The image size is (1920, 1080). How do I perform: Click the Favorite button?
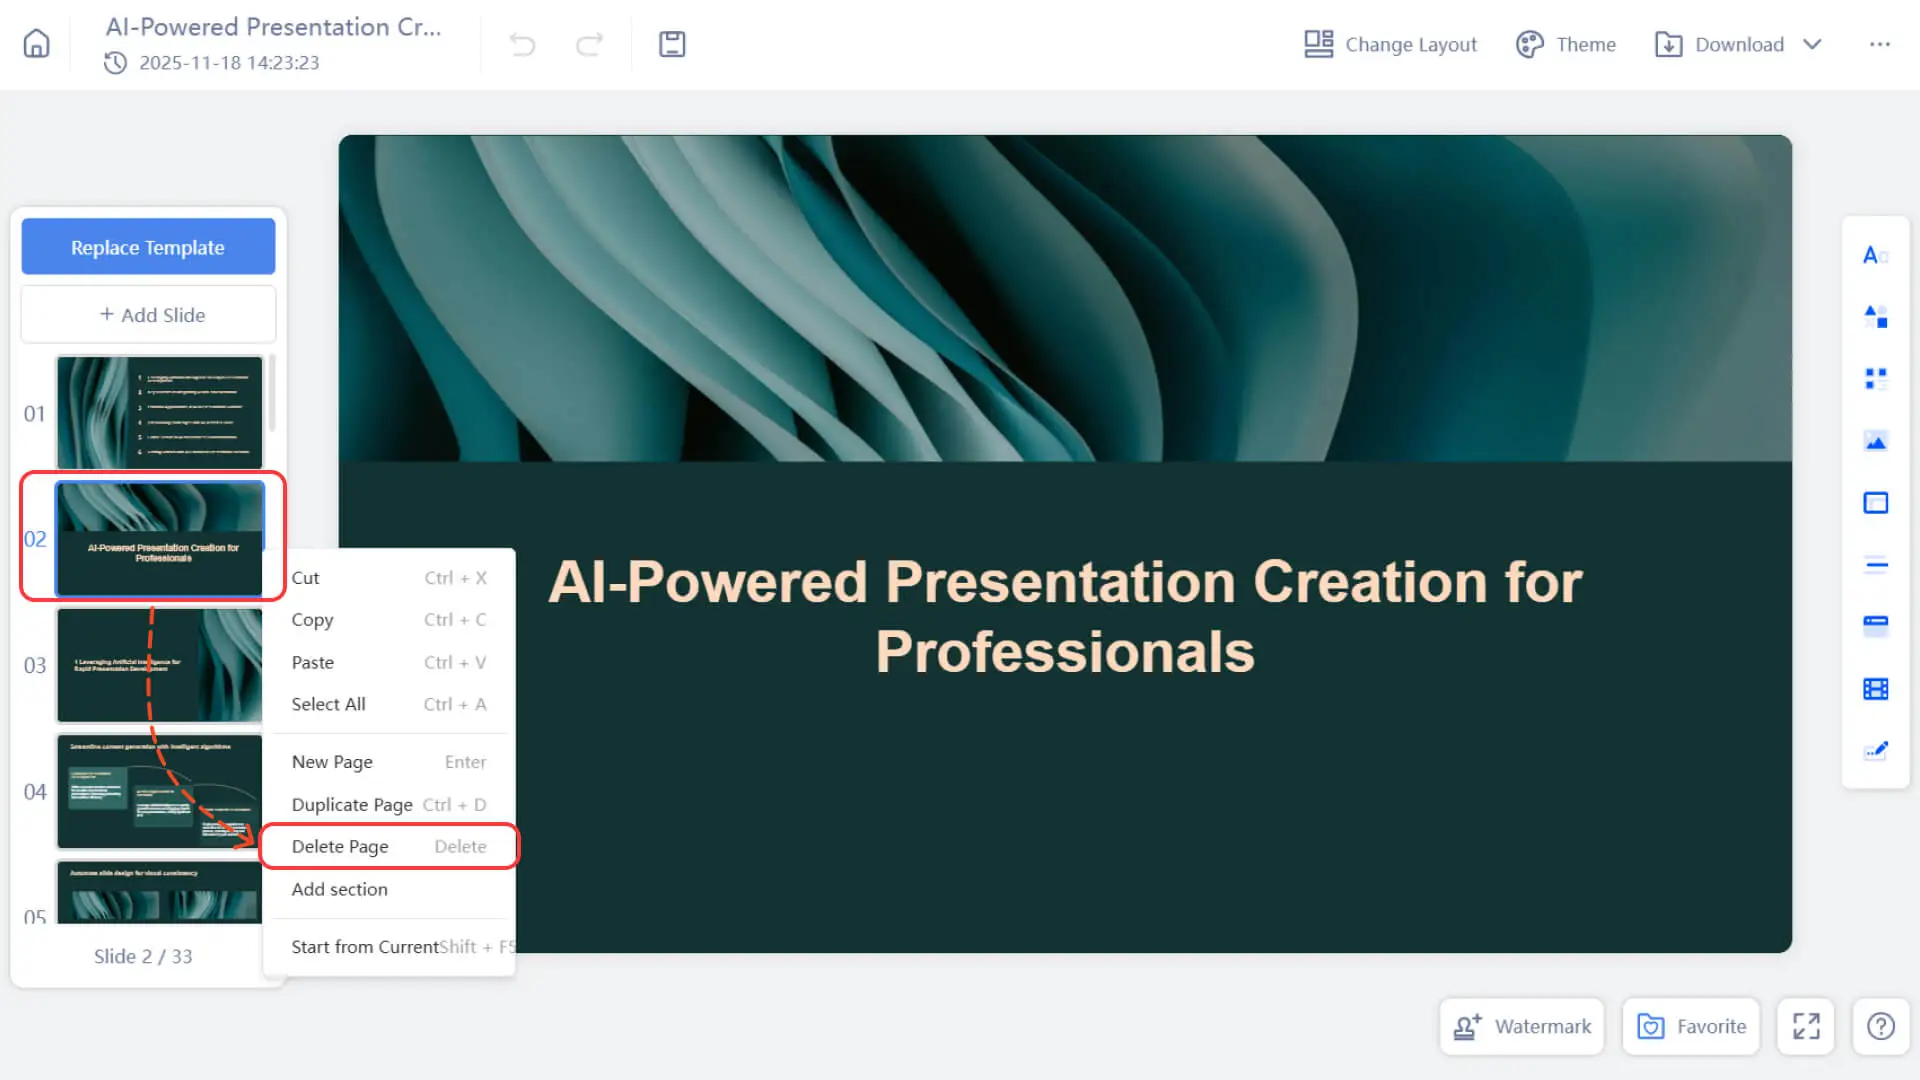click(x=1691, y=1026)
